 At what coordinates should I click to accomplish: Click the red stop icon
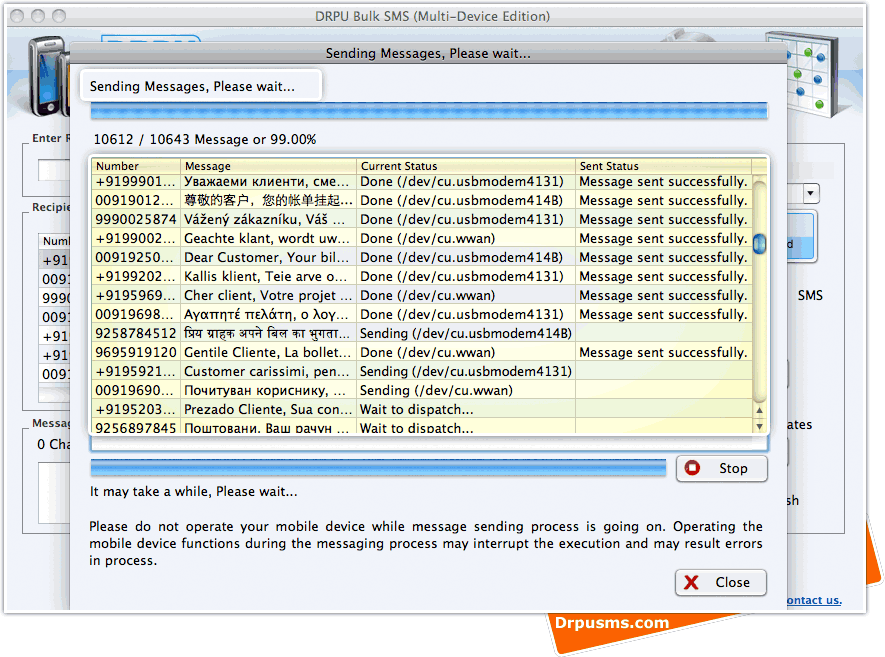(692, 468)
